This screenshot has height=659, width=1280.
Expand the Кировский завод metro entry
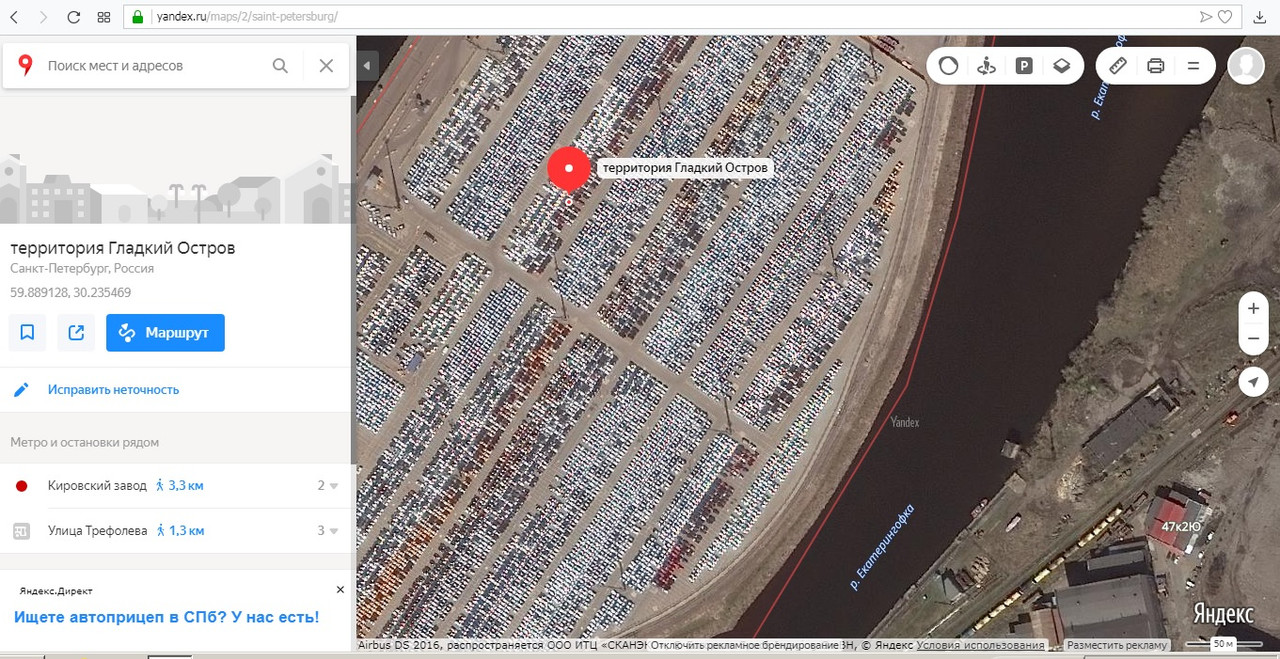click(x=176, y=486)
